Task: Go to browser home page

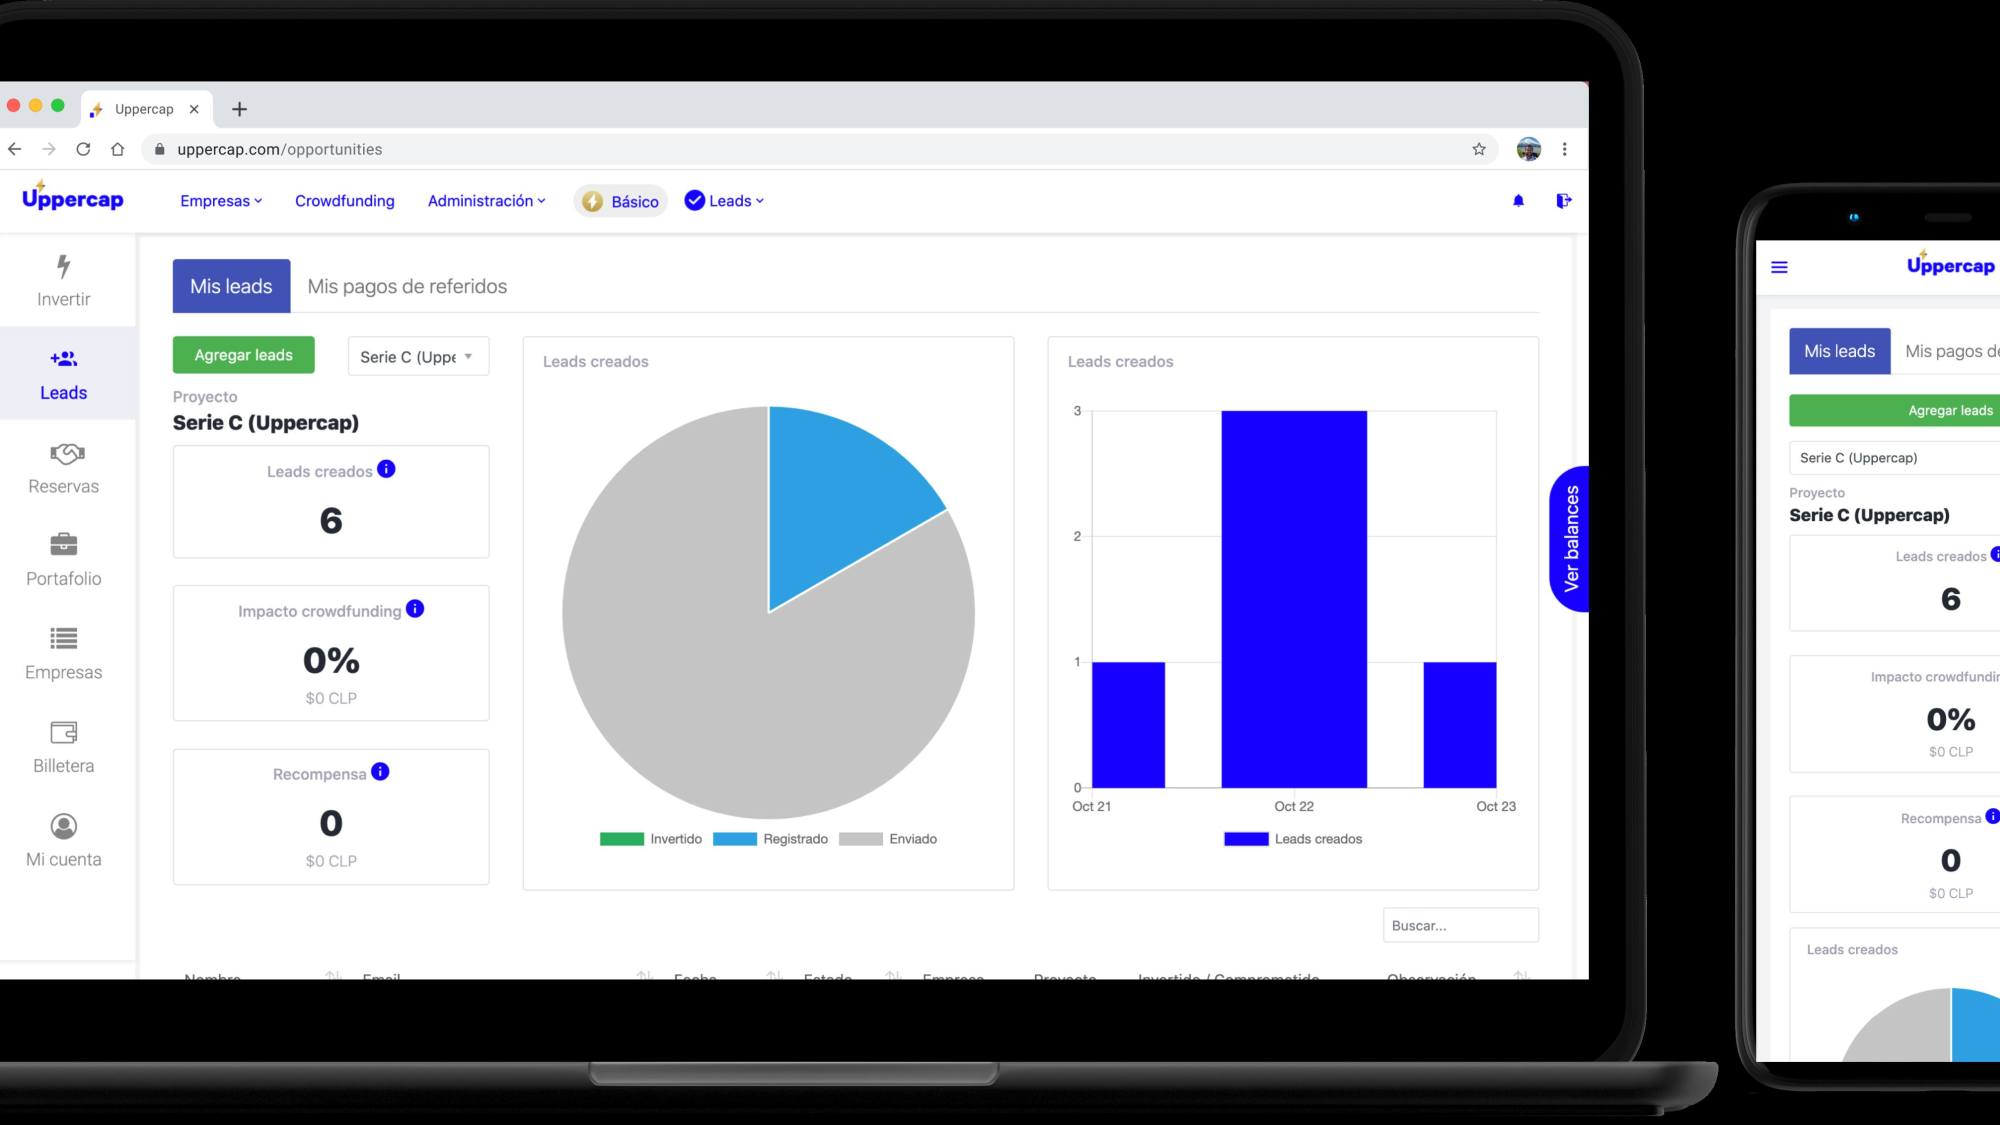Action: pos(118,149)
